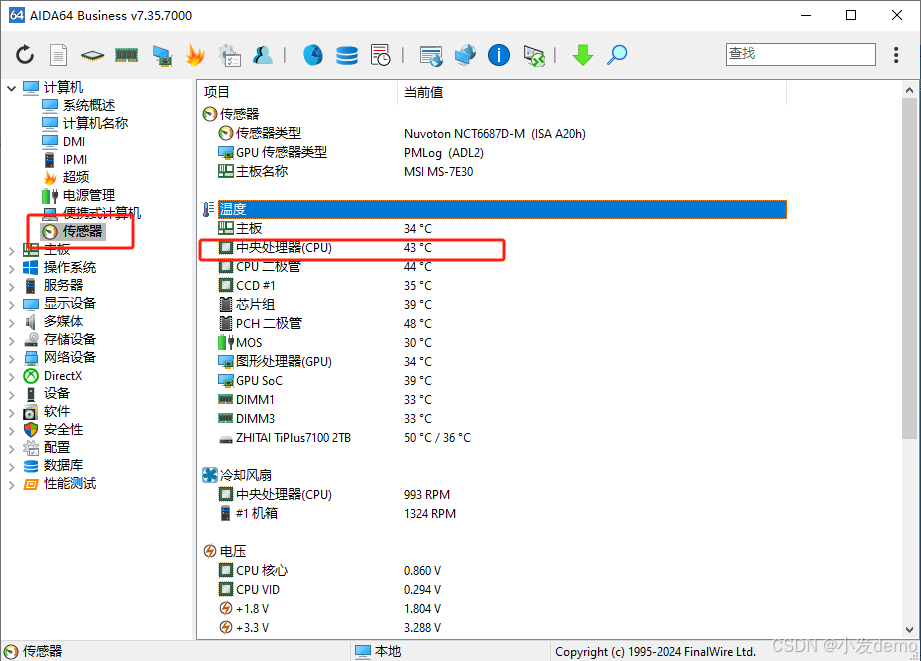Click the remote connection monitor icon

(534, 56)
